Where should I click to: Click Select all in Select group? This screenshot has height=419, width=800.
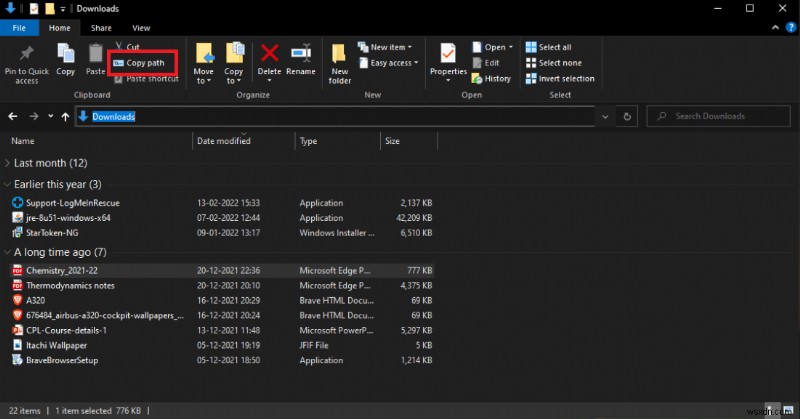[554, 47]
